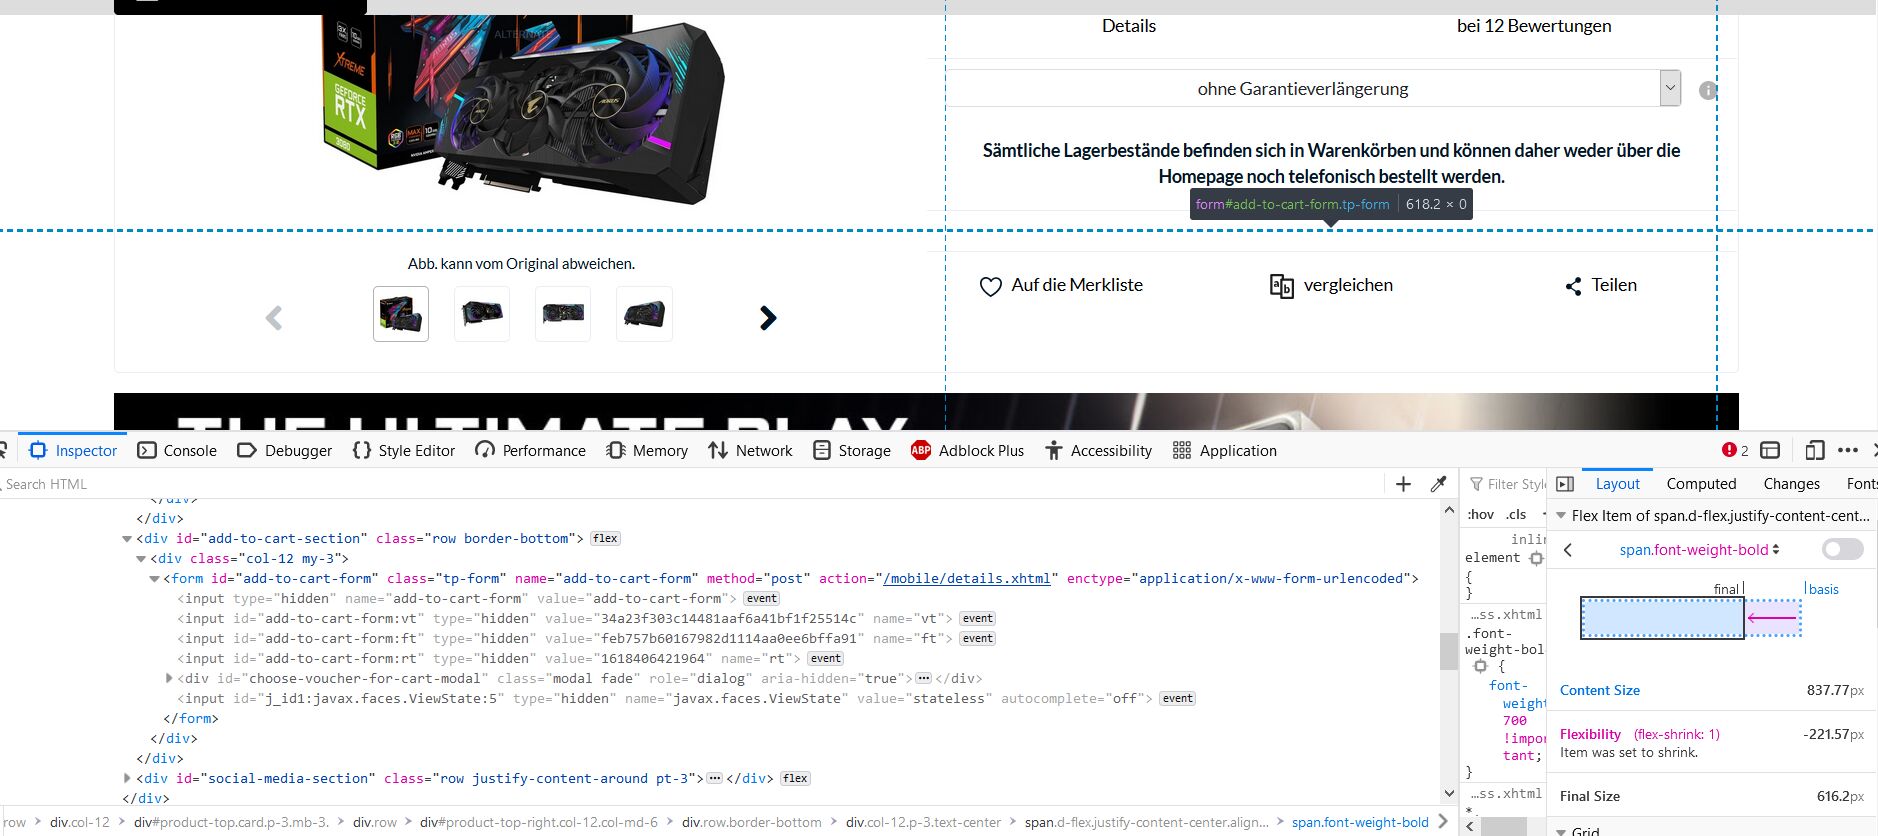This screenshot has height=836, width=1878.
Task: Show event listeners for ViewState input
Action: (x=1177, y=698)
